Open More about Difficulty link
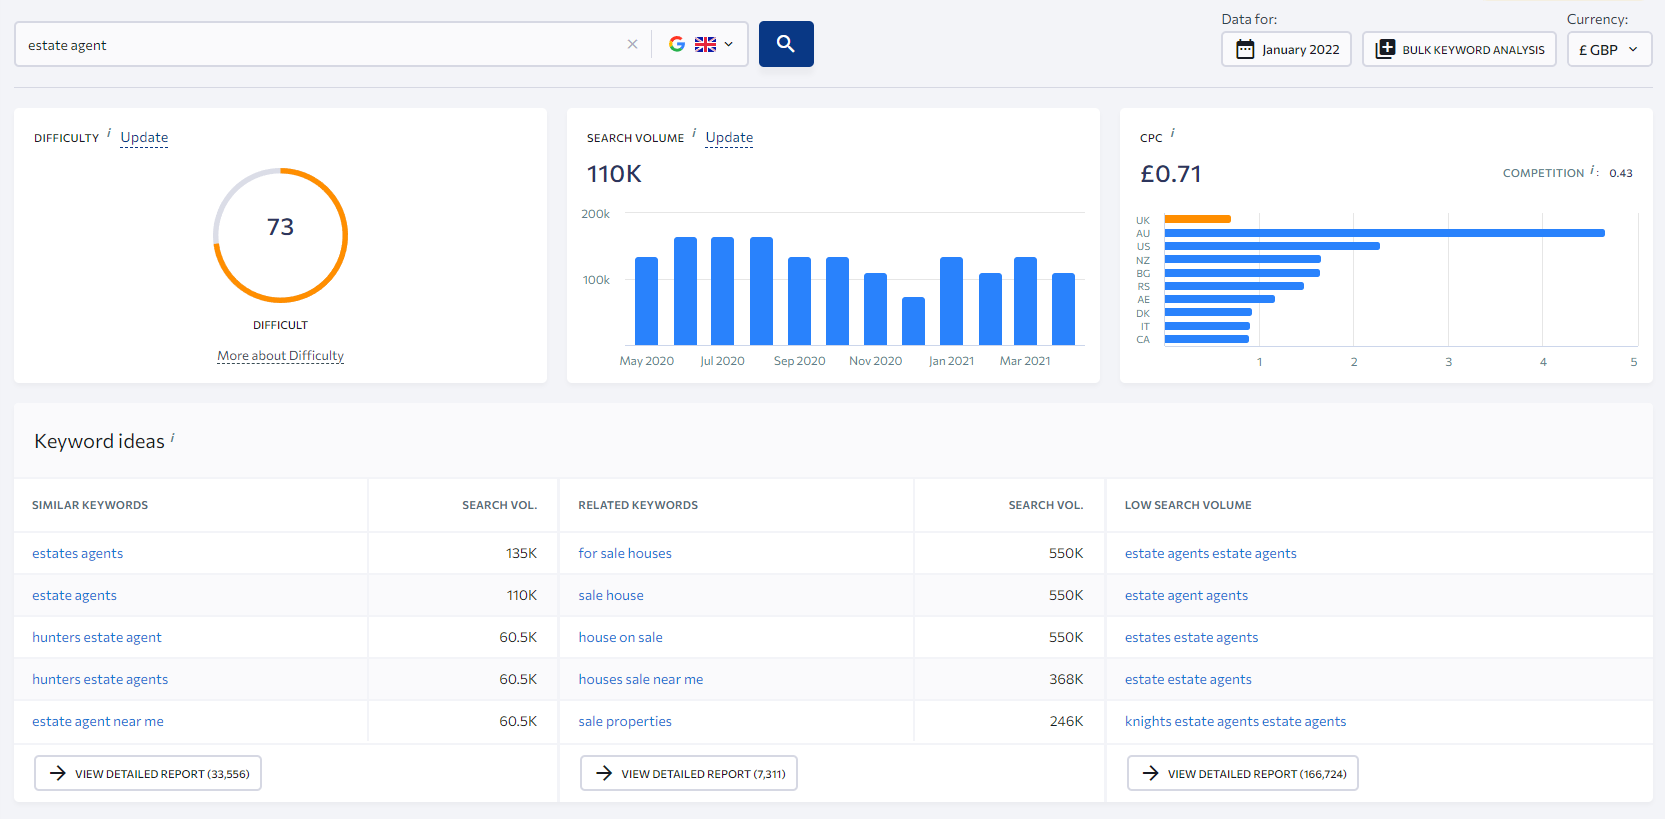This screenshot has height=819, width=1665. tap(280, 356)
